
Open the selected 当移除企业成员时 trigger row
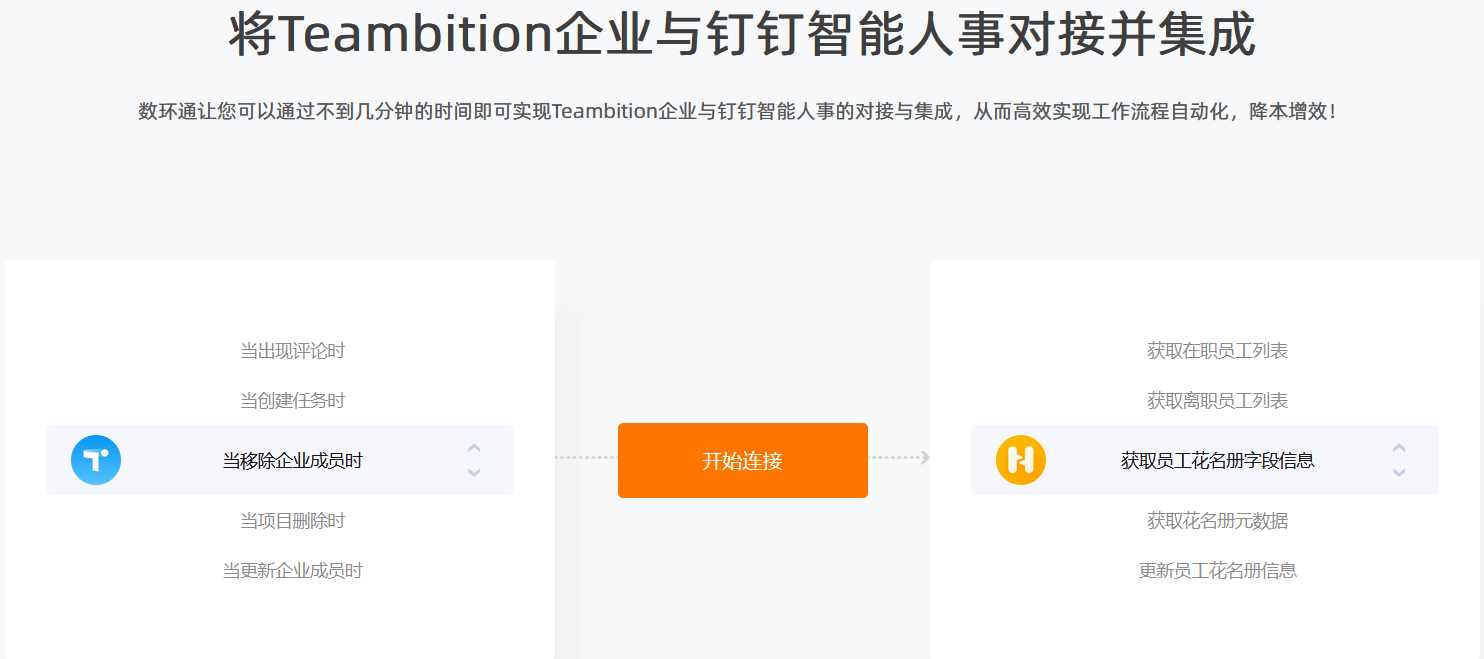[280, 460]
